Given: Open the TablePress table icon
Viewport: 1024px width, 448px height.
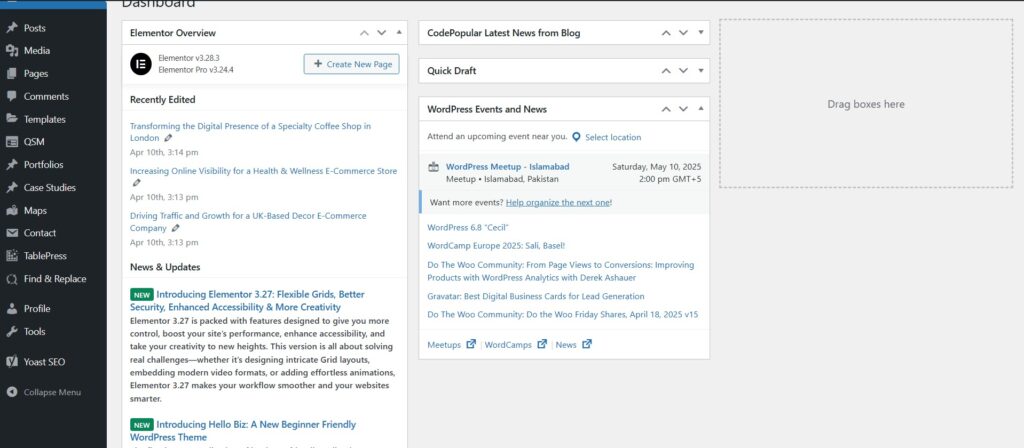Looking at the screenshot, I should point(12,256).
